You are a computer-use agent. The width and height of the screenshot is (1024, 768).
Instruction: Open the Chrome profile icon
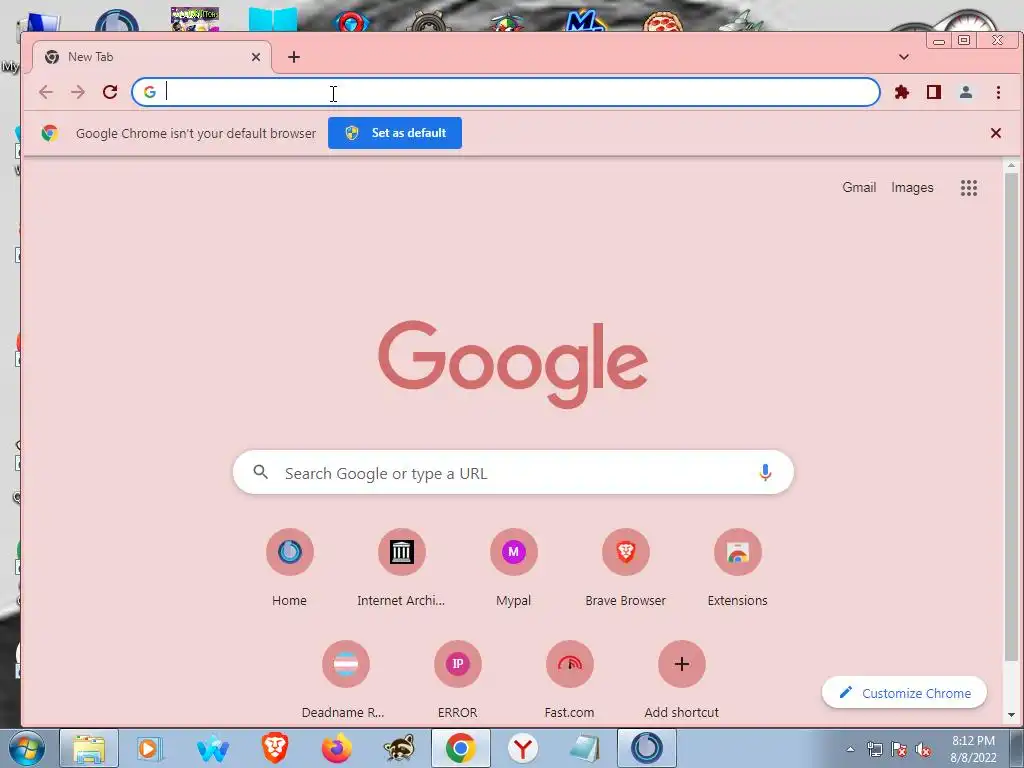coord(966,92)
